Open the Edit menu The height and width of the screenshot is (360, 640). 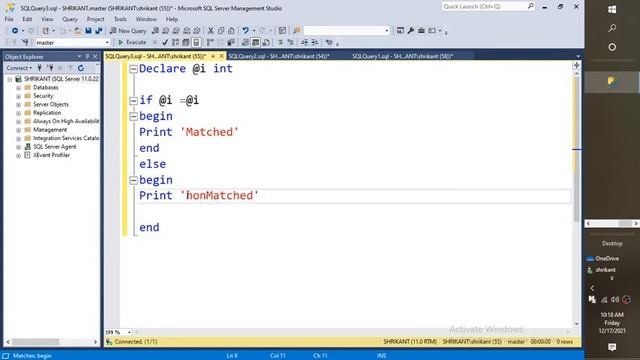coord(27,19)
